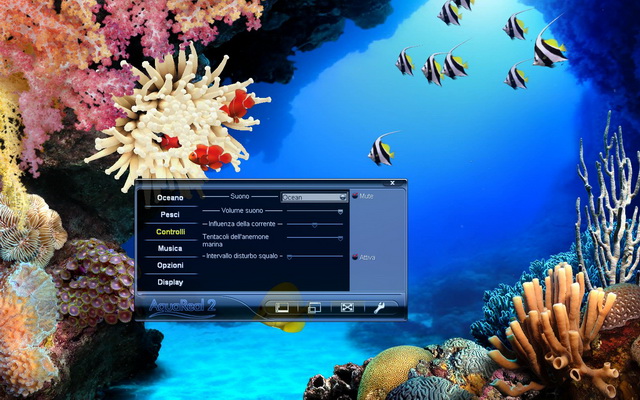This screenshot has height=400, width=640.
Task: Open the Suono dropdown showing Ocean
Action: pyautogui.click(x=314, y=197)
